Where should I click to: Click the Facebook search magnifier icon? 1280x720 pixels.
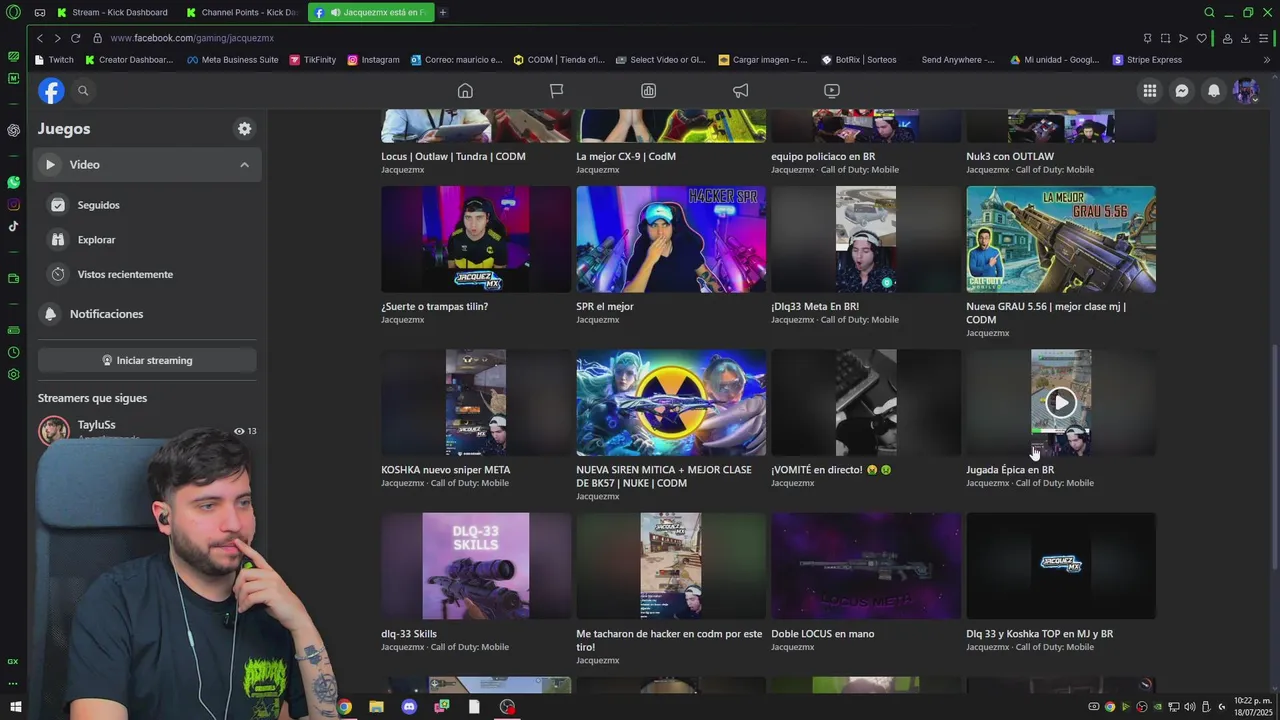tap(83, 91)
